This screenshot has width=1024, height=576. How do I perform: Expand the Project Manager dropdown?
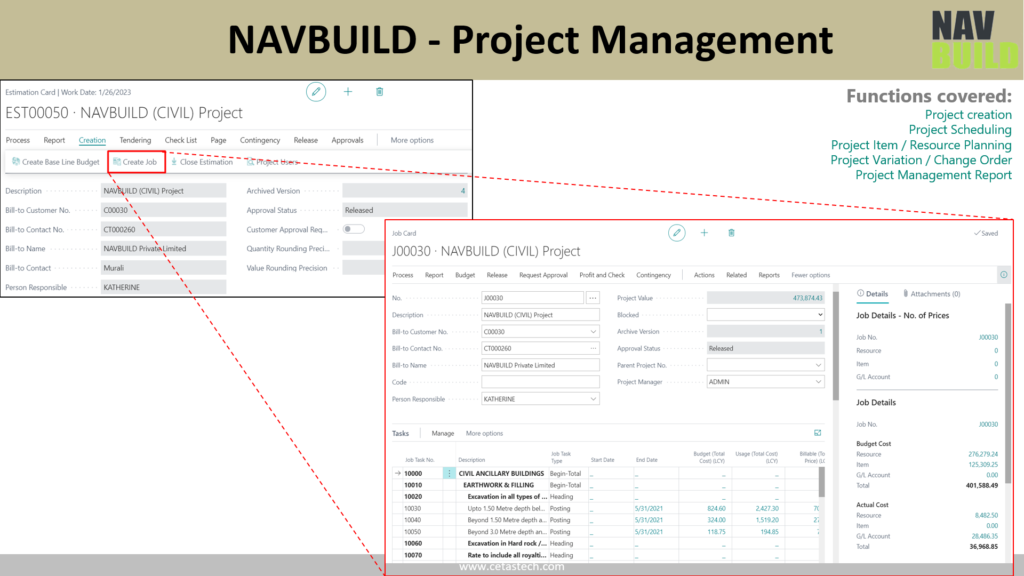(765, 382)
